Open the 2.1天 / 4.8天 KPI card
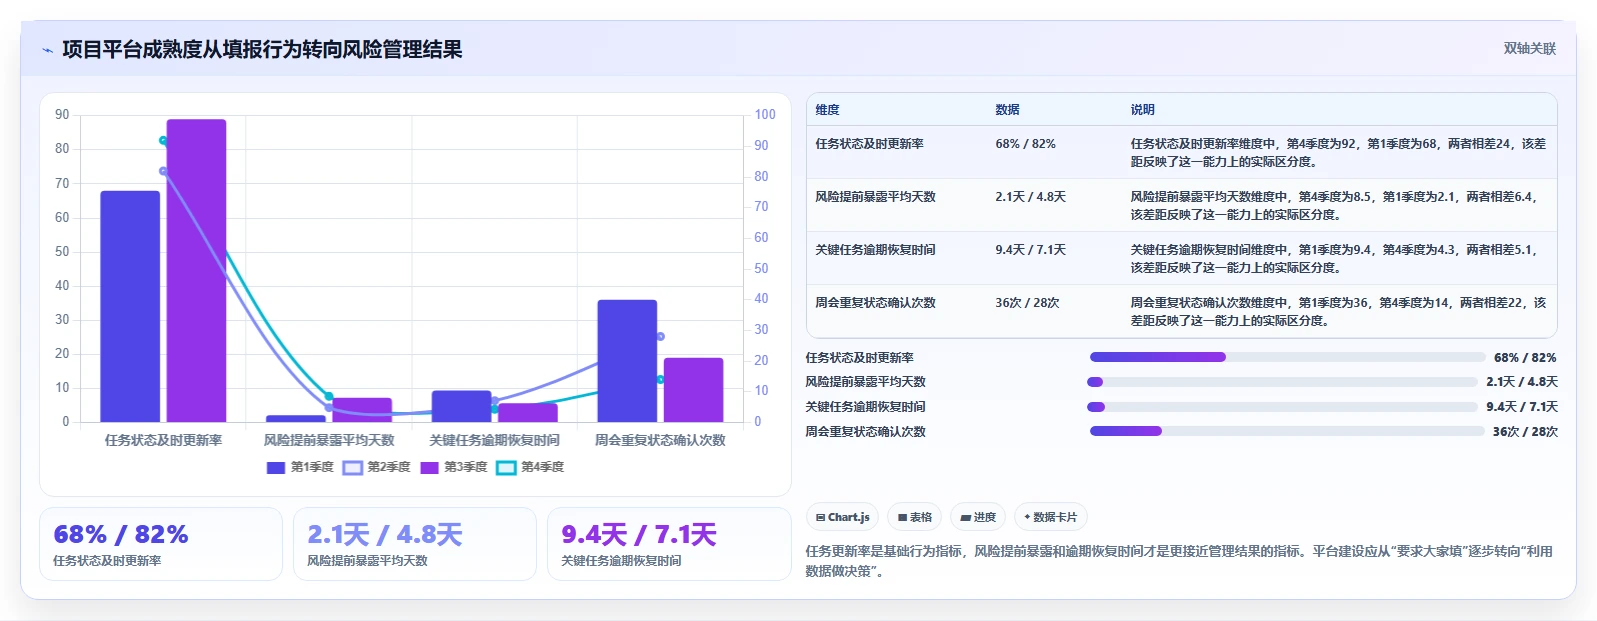 point(415,544)
